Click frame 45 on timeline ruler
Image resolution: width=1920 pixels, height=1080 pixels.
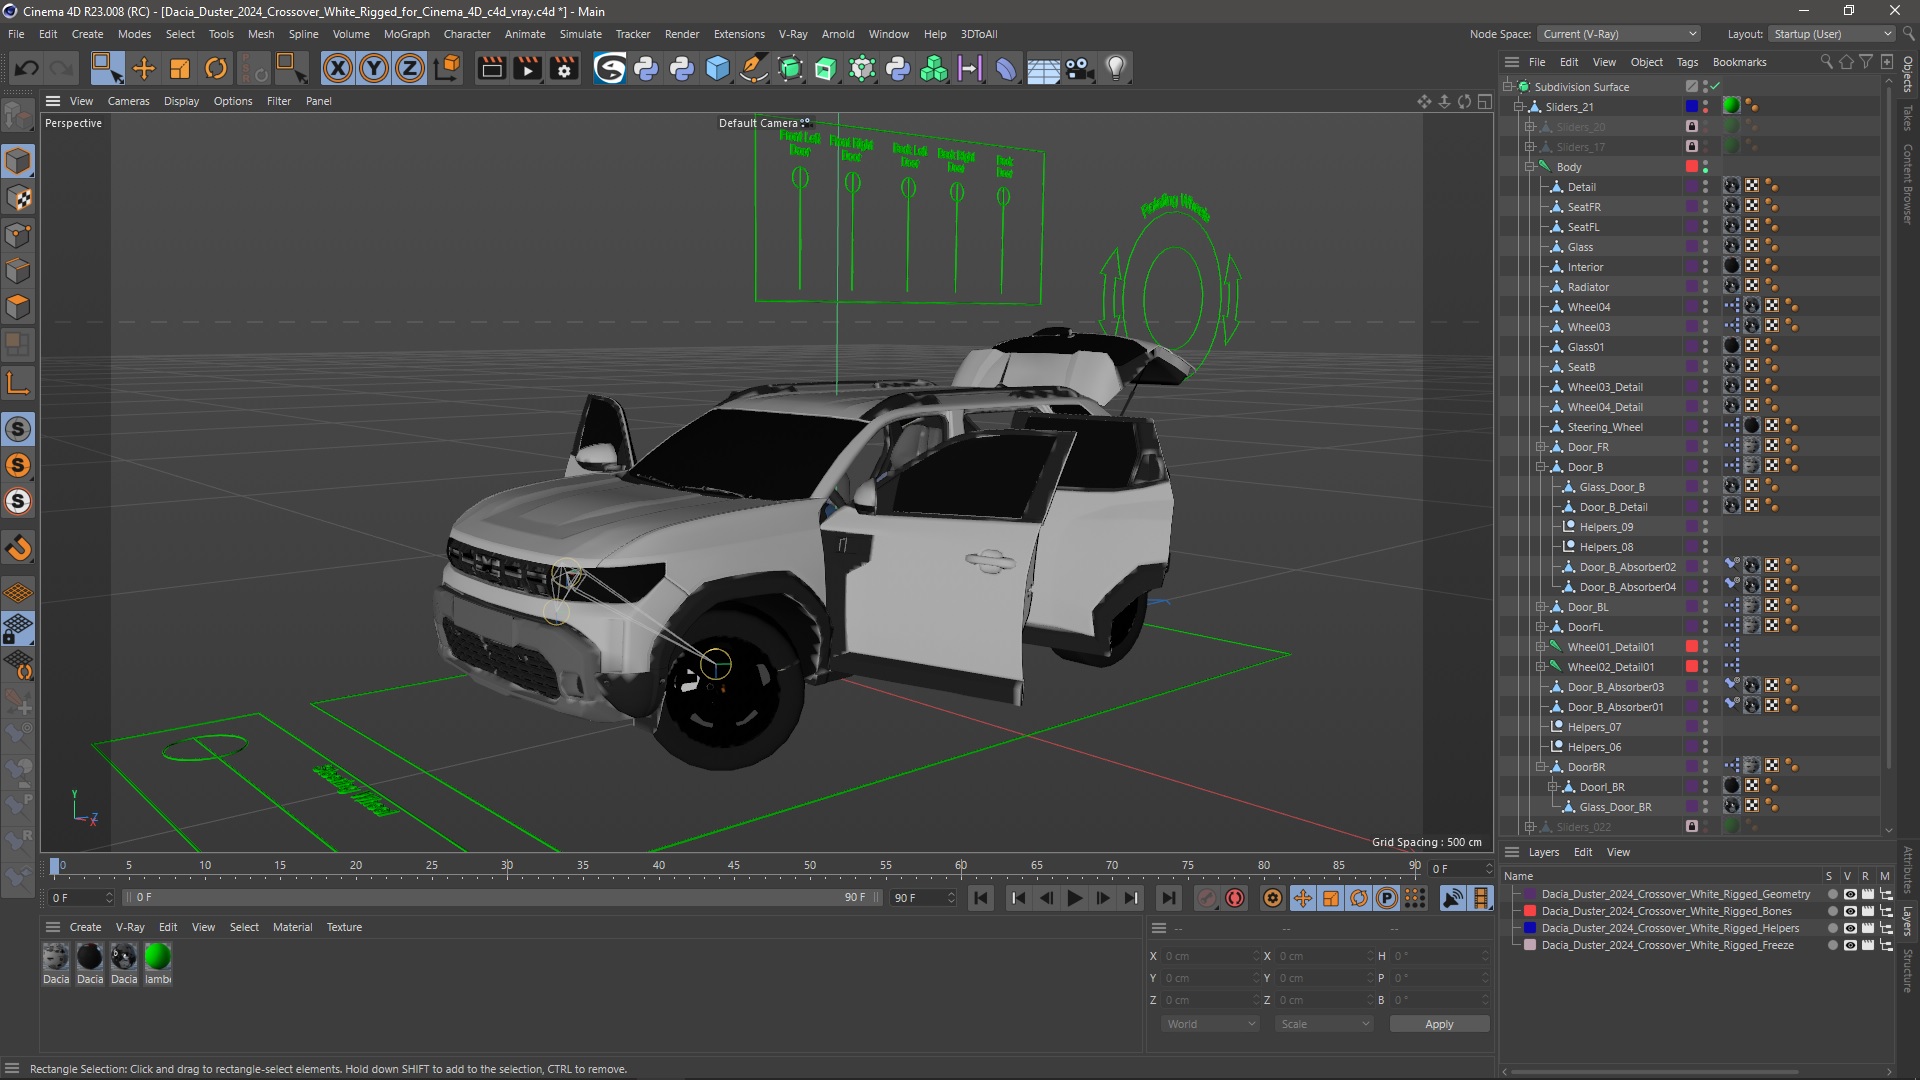pos(734,866)
